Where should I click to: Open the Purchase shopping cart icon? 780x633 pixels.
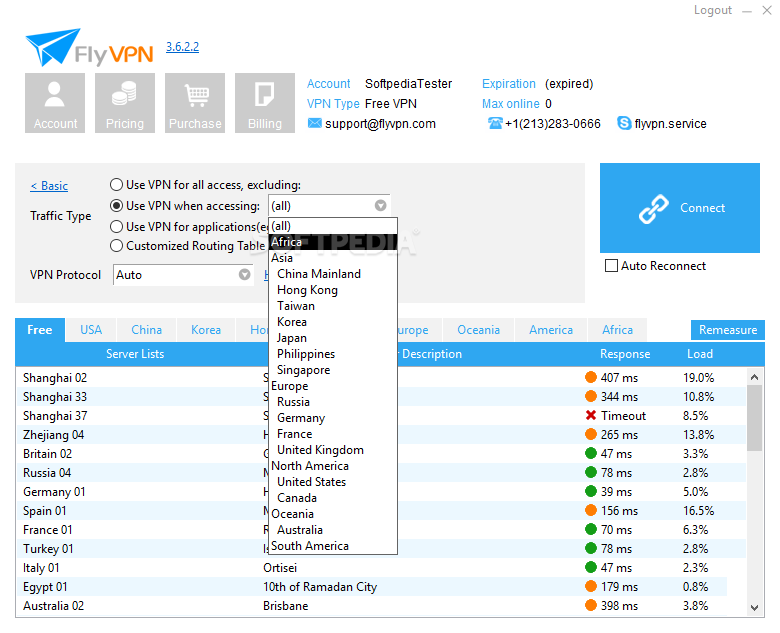[x=195, y=103]
